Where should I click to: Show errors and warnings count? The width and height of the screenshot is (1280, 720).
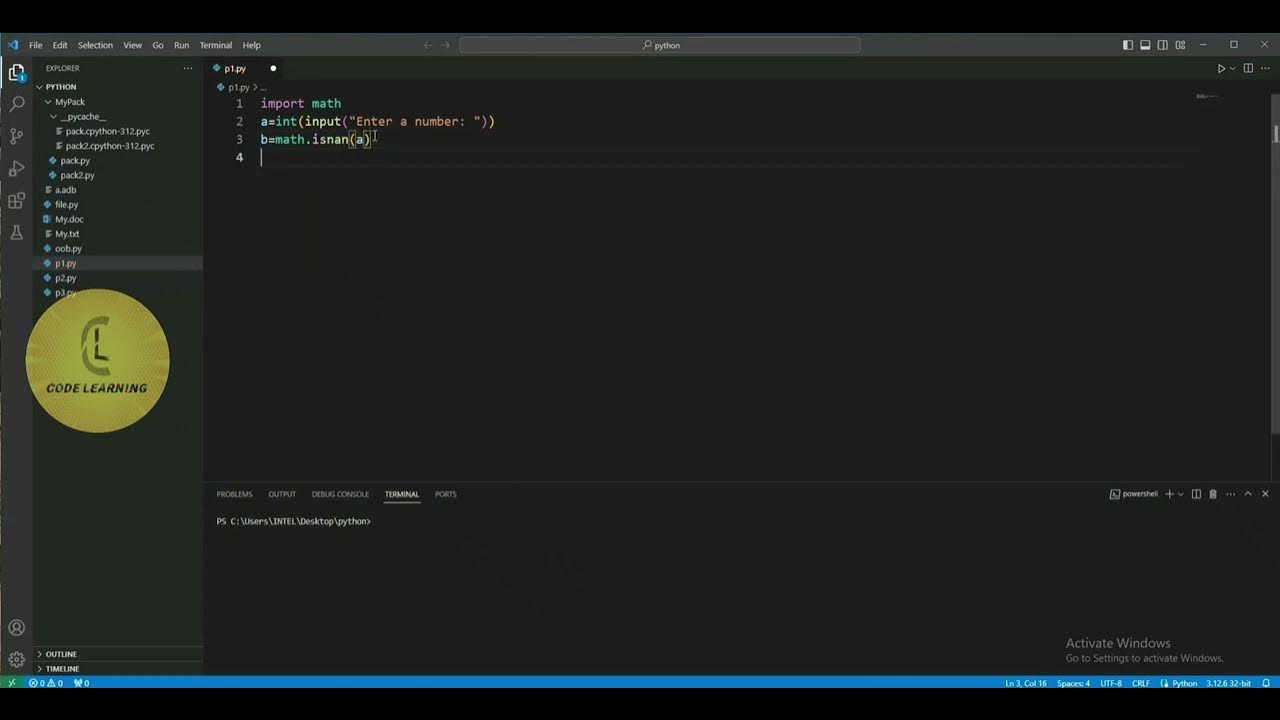tap(46, 683)
